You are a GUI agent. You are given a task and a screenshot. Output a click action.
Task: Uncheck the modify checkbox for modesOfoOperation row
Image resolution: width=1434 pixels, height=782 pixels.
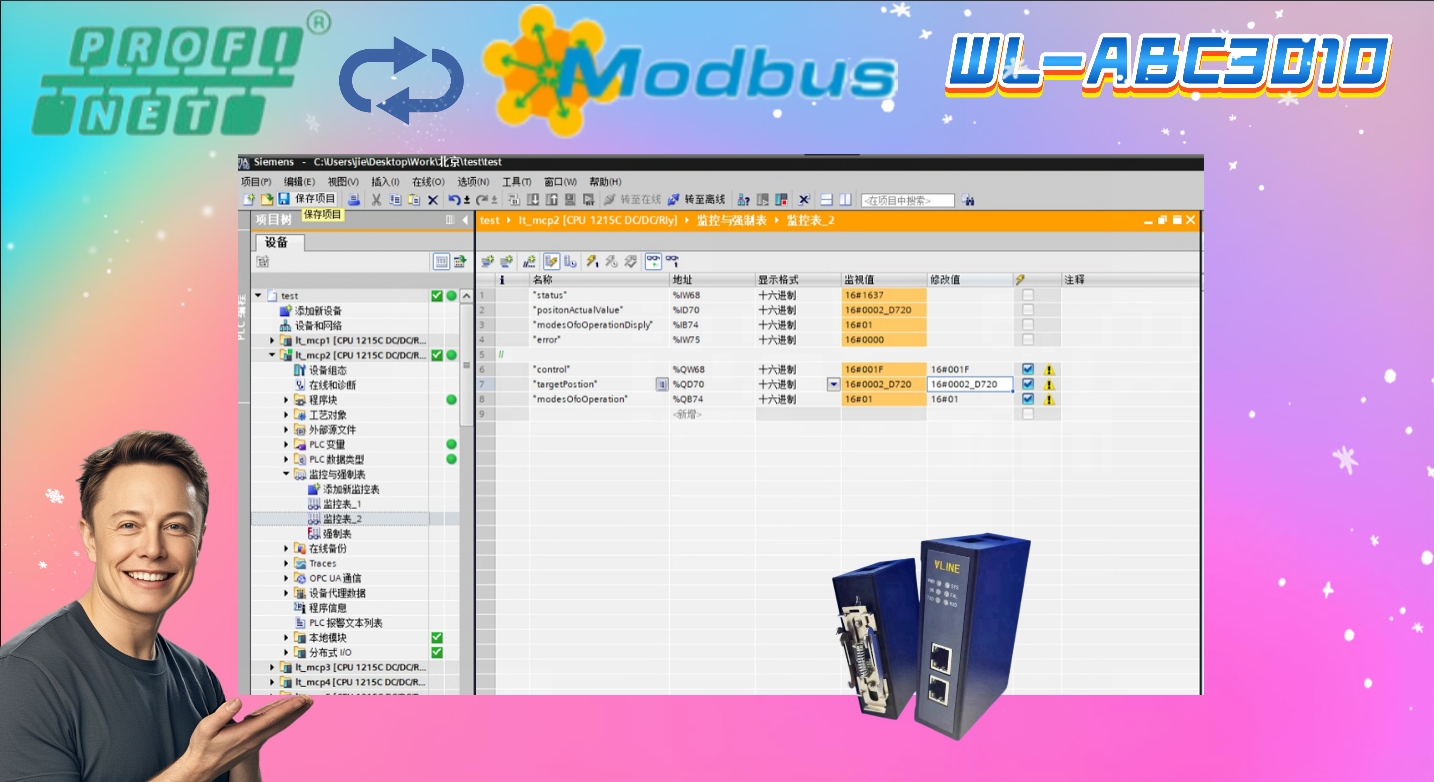click(1028, 399)
